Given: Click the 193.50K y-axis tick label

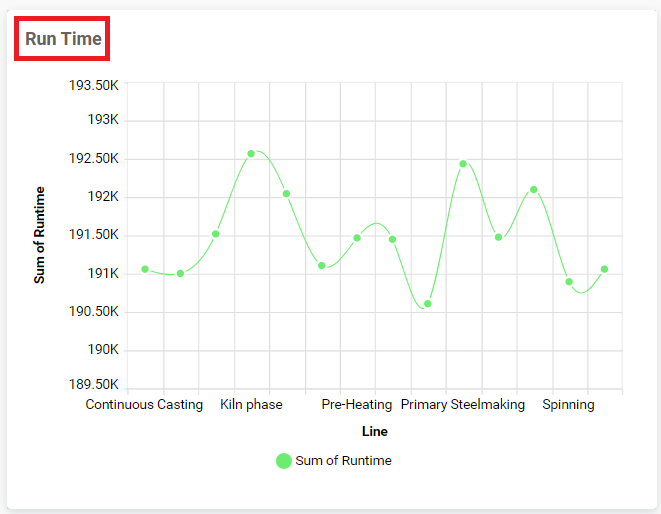Looking at the screenshot, I should [x=93, y=85].
